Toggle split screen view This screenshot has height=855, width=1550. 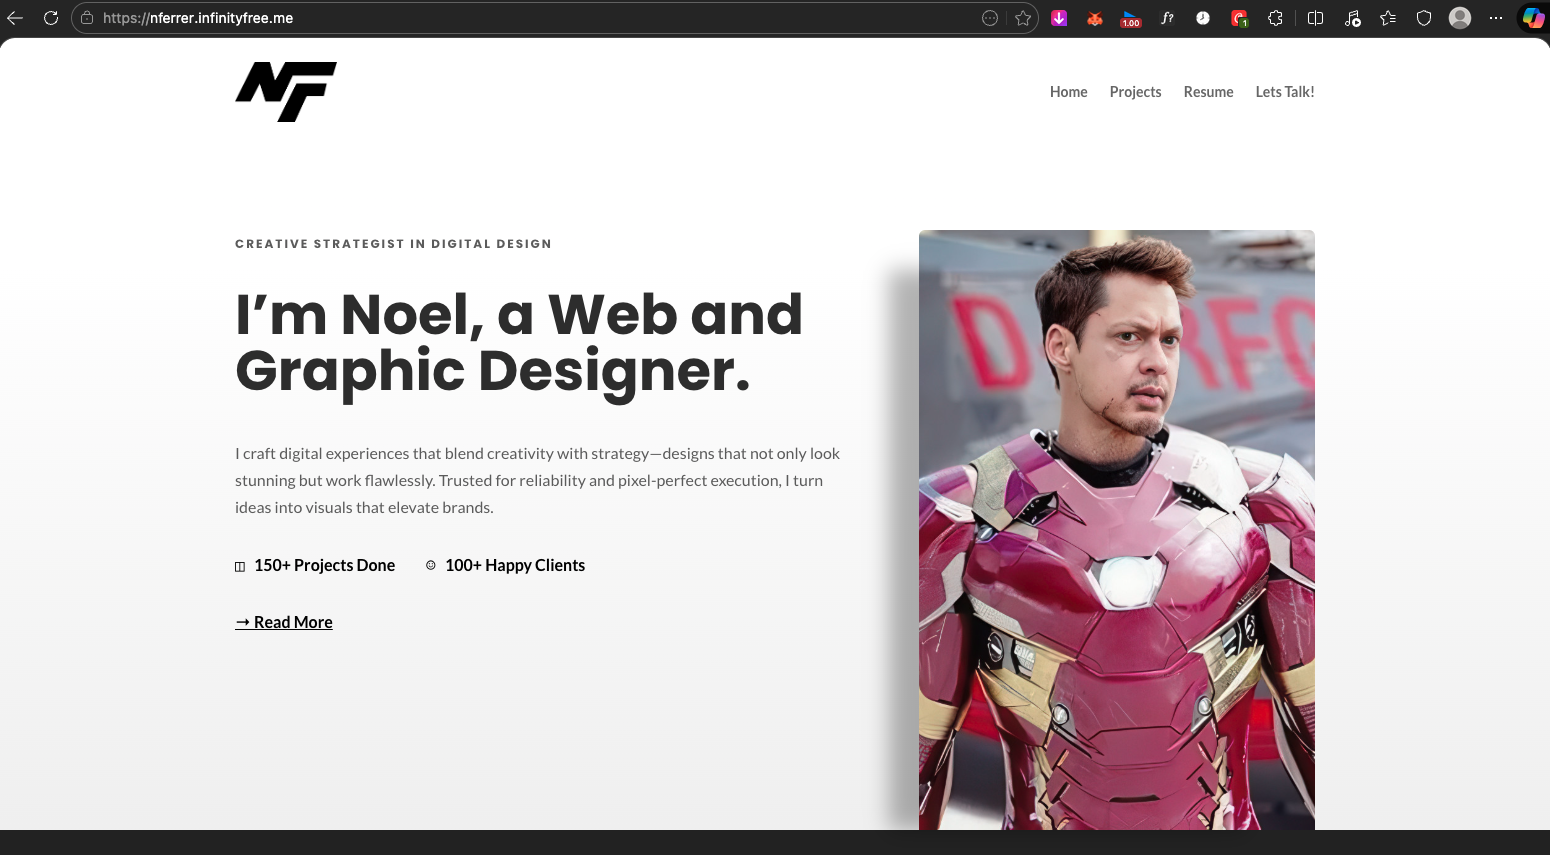point(1316,18)
